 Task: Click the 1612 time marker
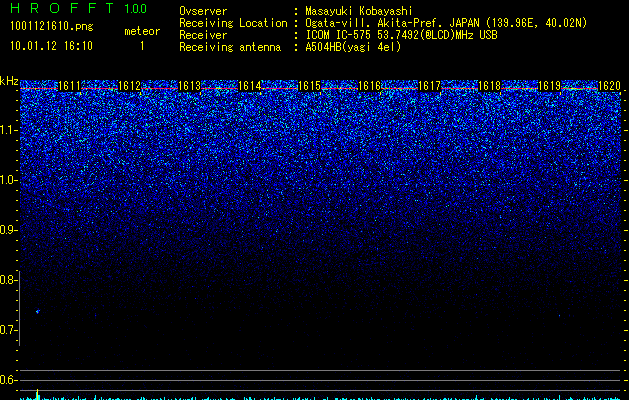coord(130,86)
